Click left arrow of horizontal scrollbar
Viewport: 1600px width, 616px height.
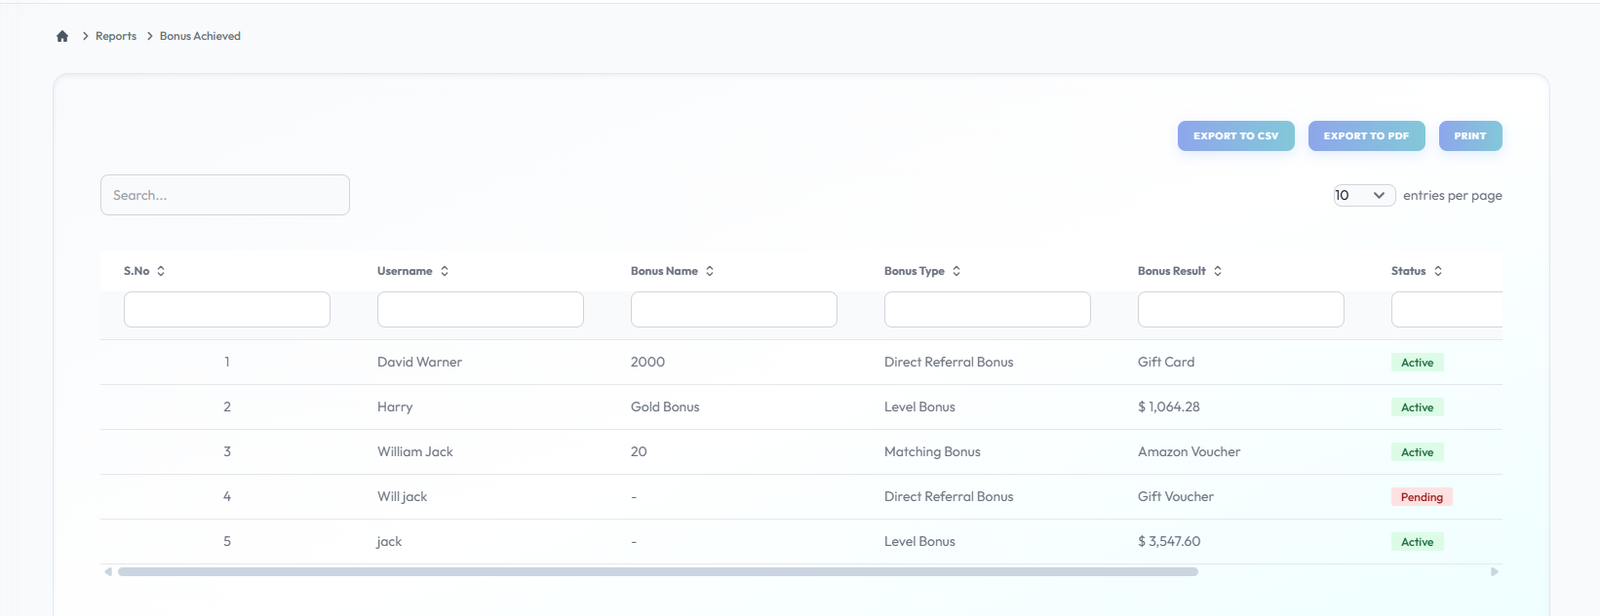[108, 572]
